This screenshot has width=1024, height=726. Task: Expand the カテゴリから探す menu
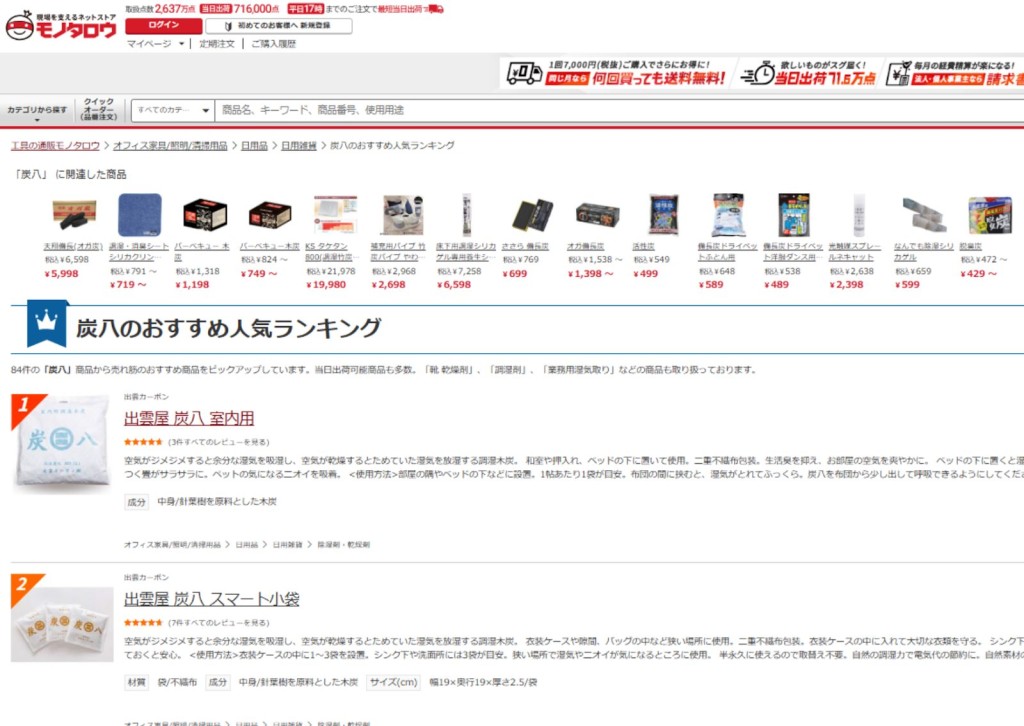pos(37,111)
